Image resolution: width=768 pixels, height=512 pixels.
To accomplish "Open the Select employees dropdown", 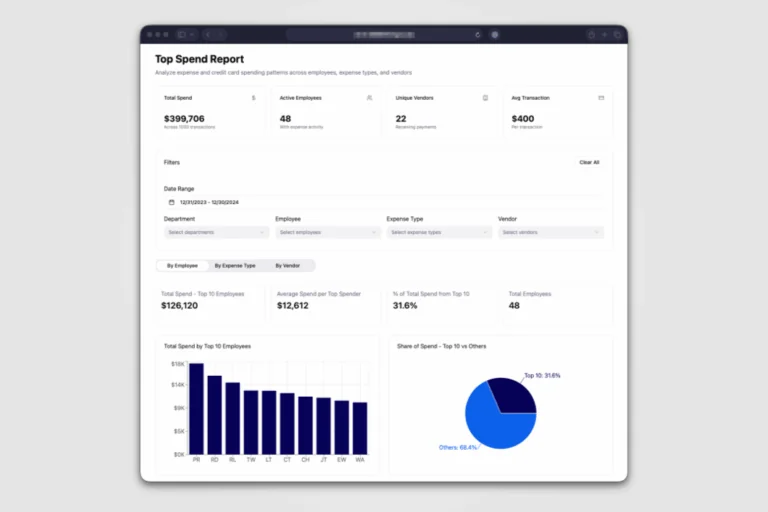I will (328, 232).
